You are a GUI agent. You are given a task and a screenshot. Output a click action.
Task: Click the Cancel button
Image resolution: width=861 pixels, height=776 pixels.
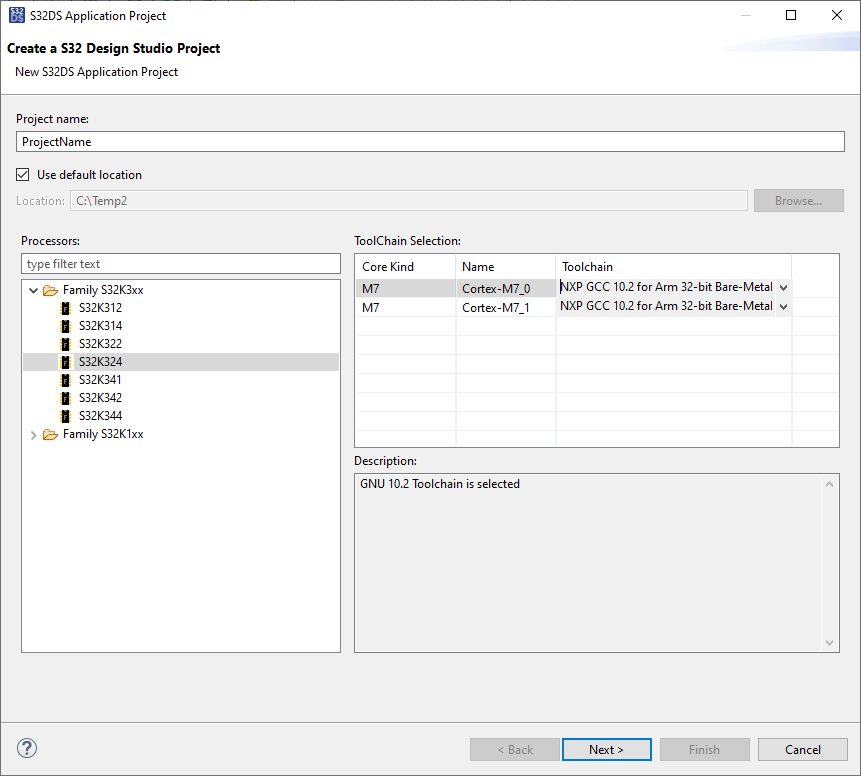coord(803,750)
